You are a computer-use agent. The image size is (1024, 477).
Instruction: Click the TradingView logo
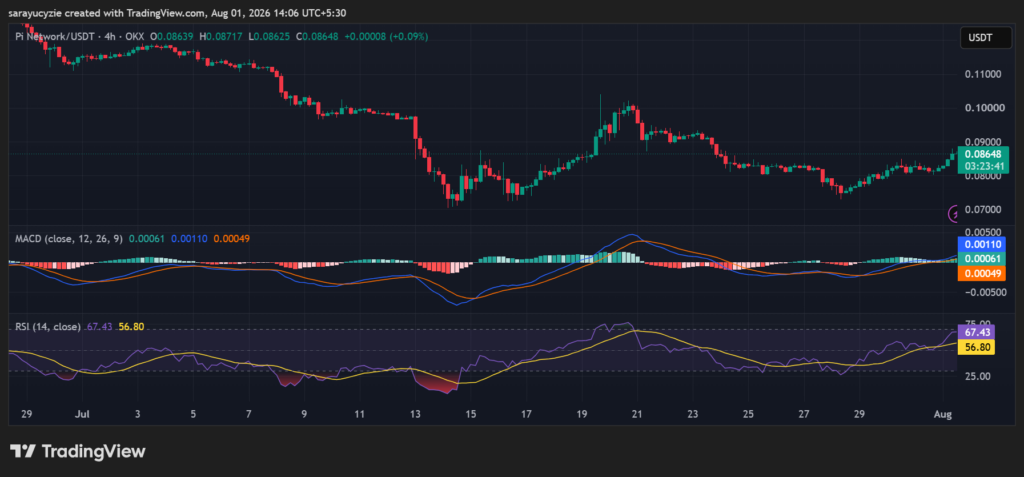click(x=78, y=451)
